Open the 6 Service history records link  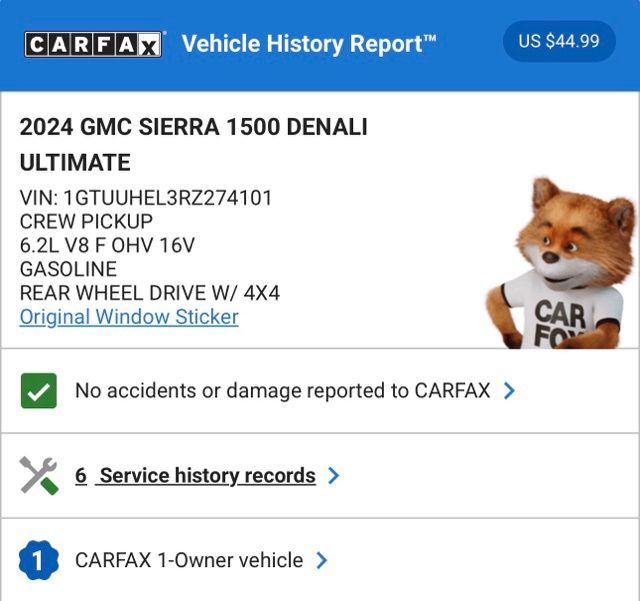pos(195,476)
